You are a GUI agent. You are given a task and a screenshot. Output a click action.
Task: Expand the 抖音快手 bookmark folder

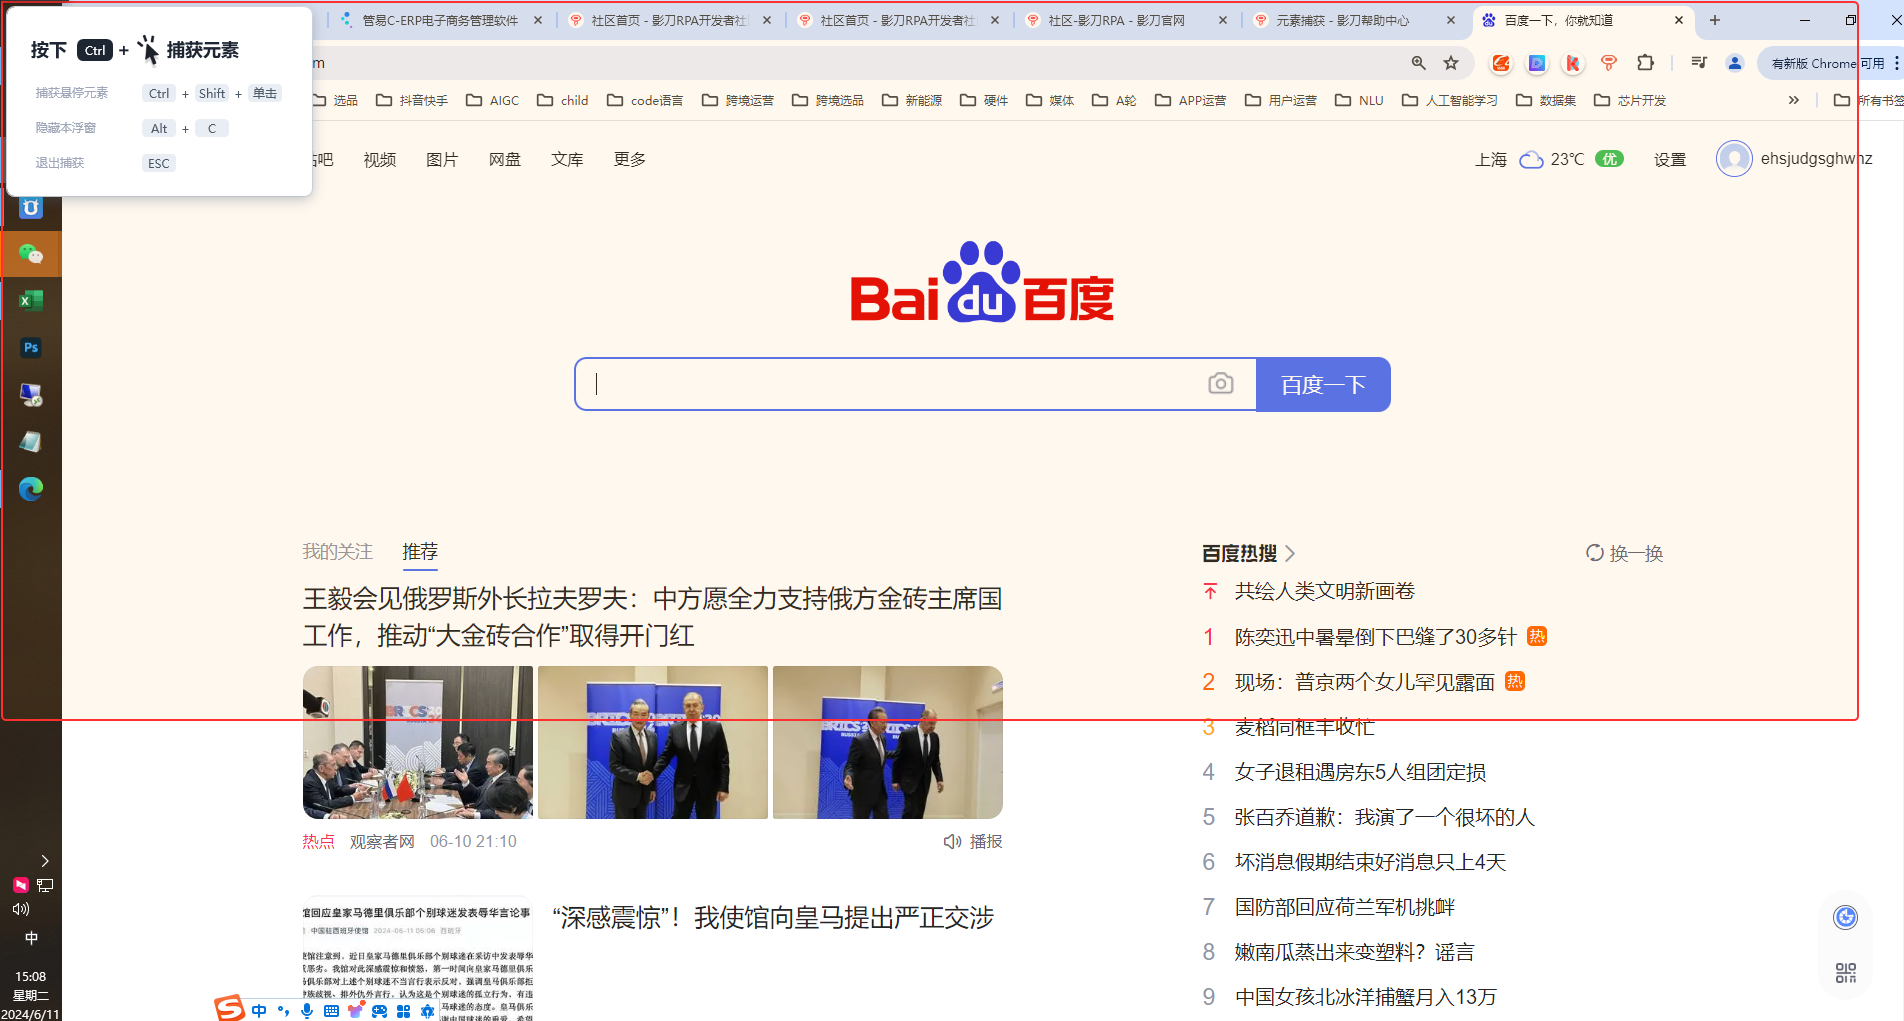(412, 100)
